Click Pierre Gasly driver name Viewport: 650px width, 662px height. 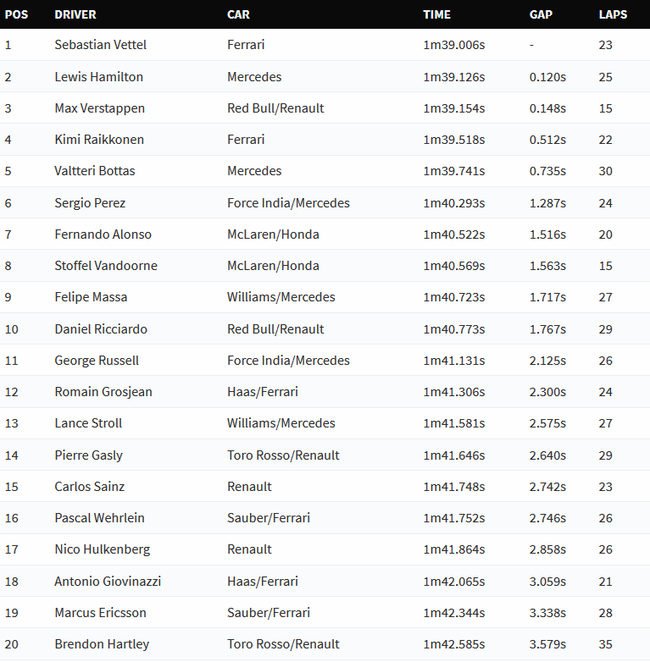[x=89, y=456]
